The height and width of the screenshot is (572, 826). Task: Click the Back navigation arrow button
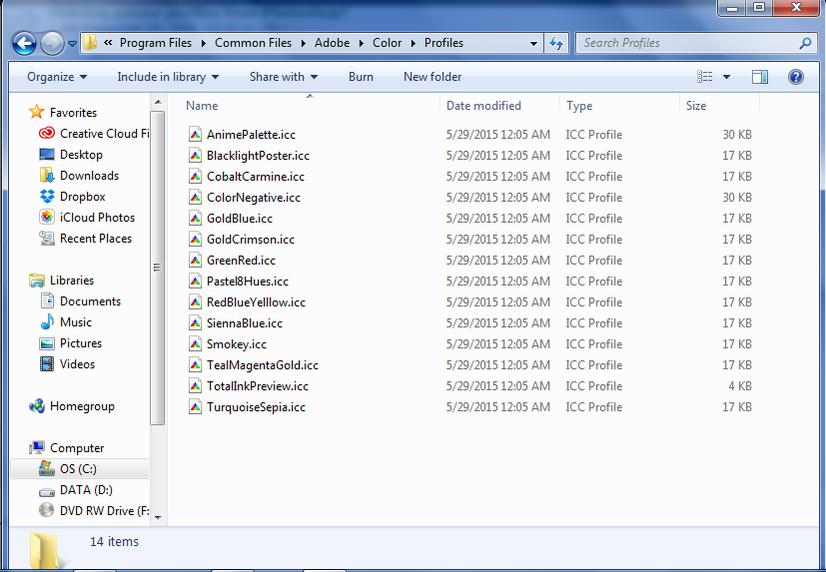[x=24, y=43]
